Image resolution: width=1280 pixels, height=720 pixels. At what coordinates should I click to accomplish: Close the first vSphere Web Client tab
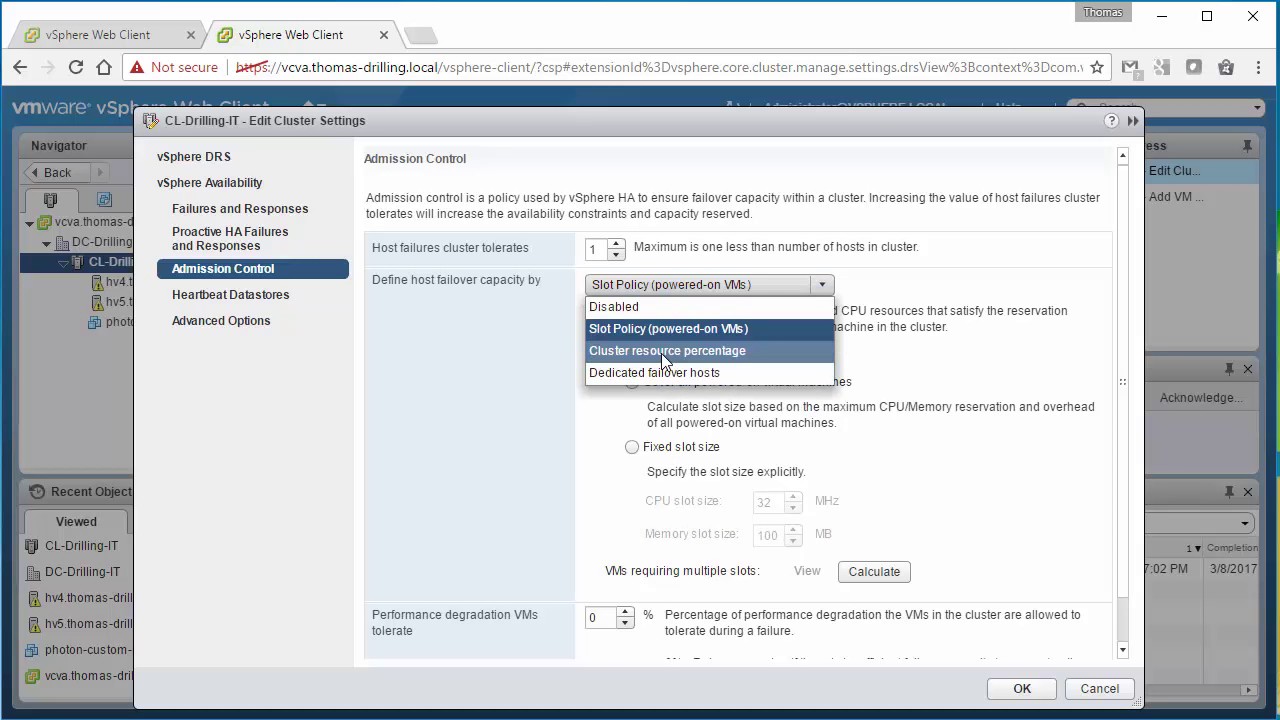(191, 34)
